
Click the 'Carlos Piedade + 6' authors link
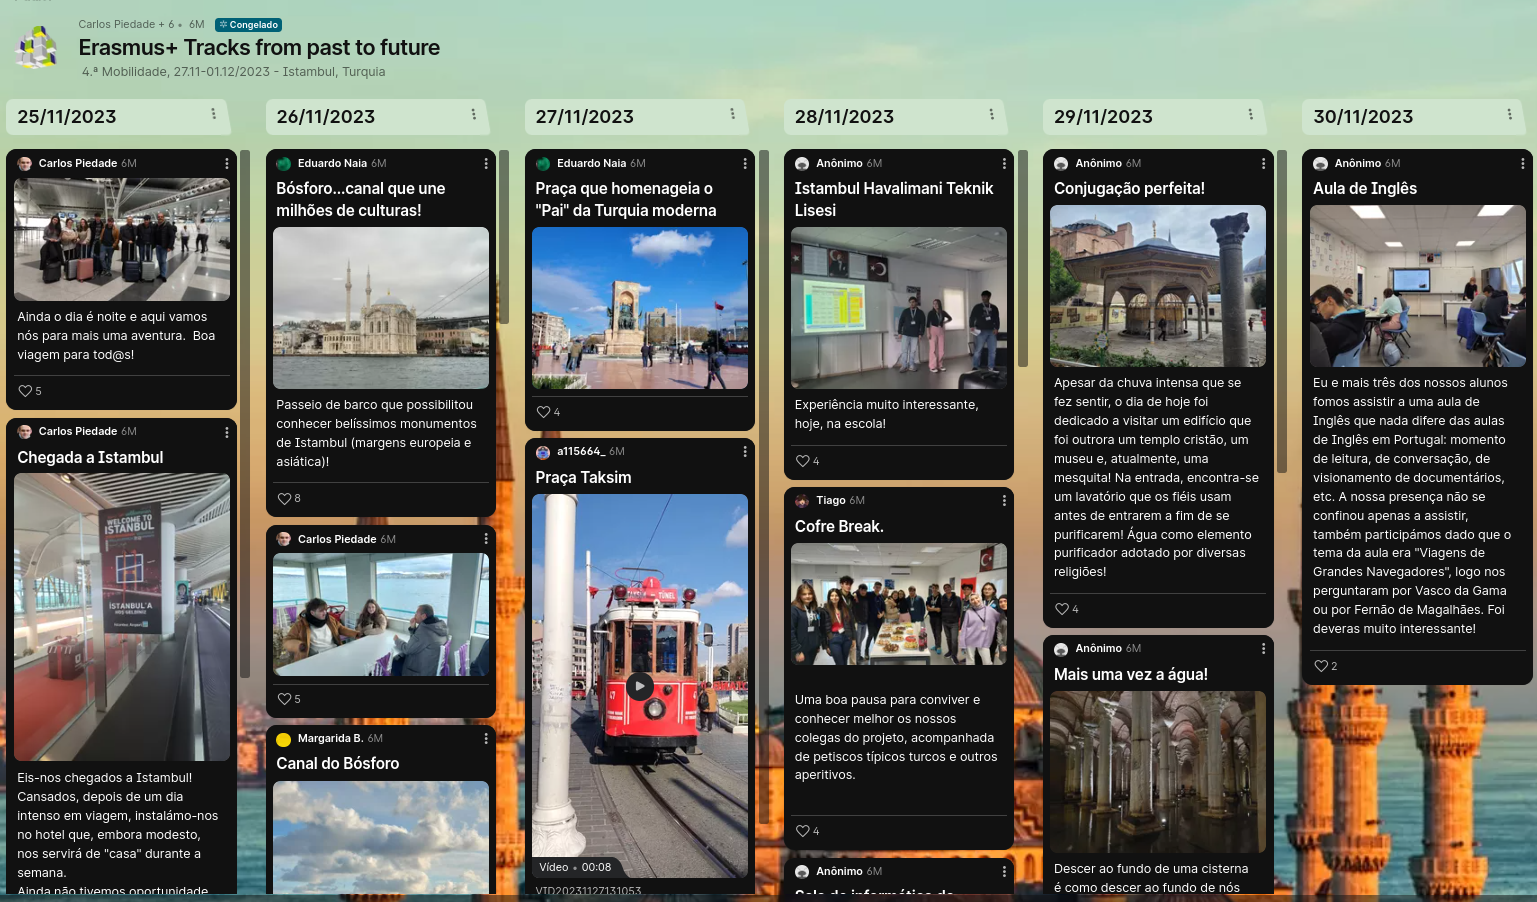point(126,24)
